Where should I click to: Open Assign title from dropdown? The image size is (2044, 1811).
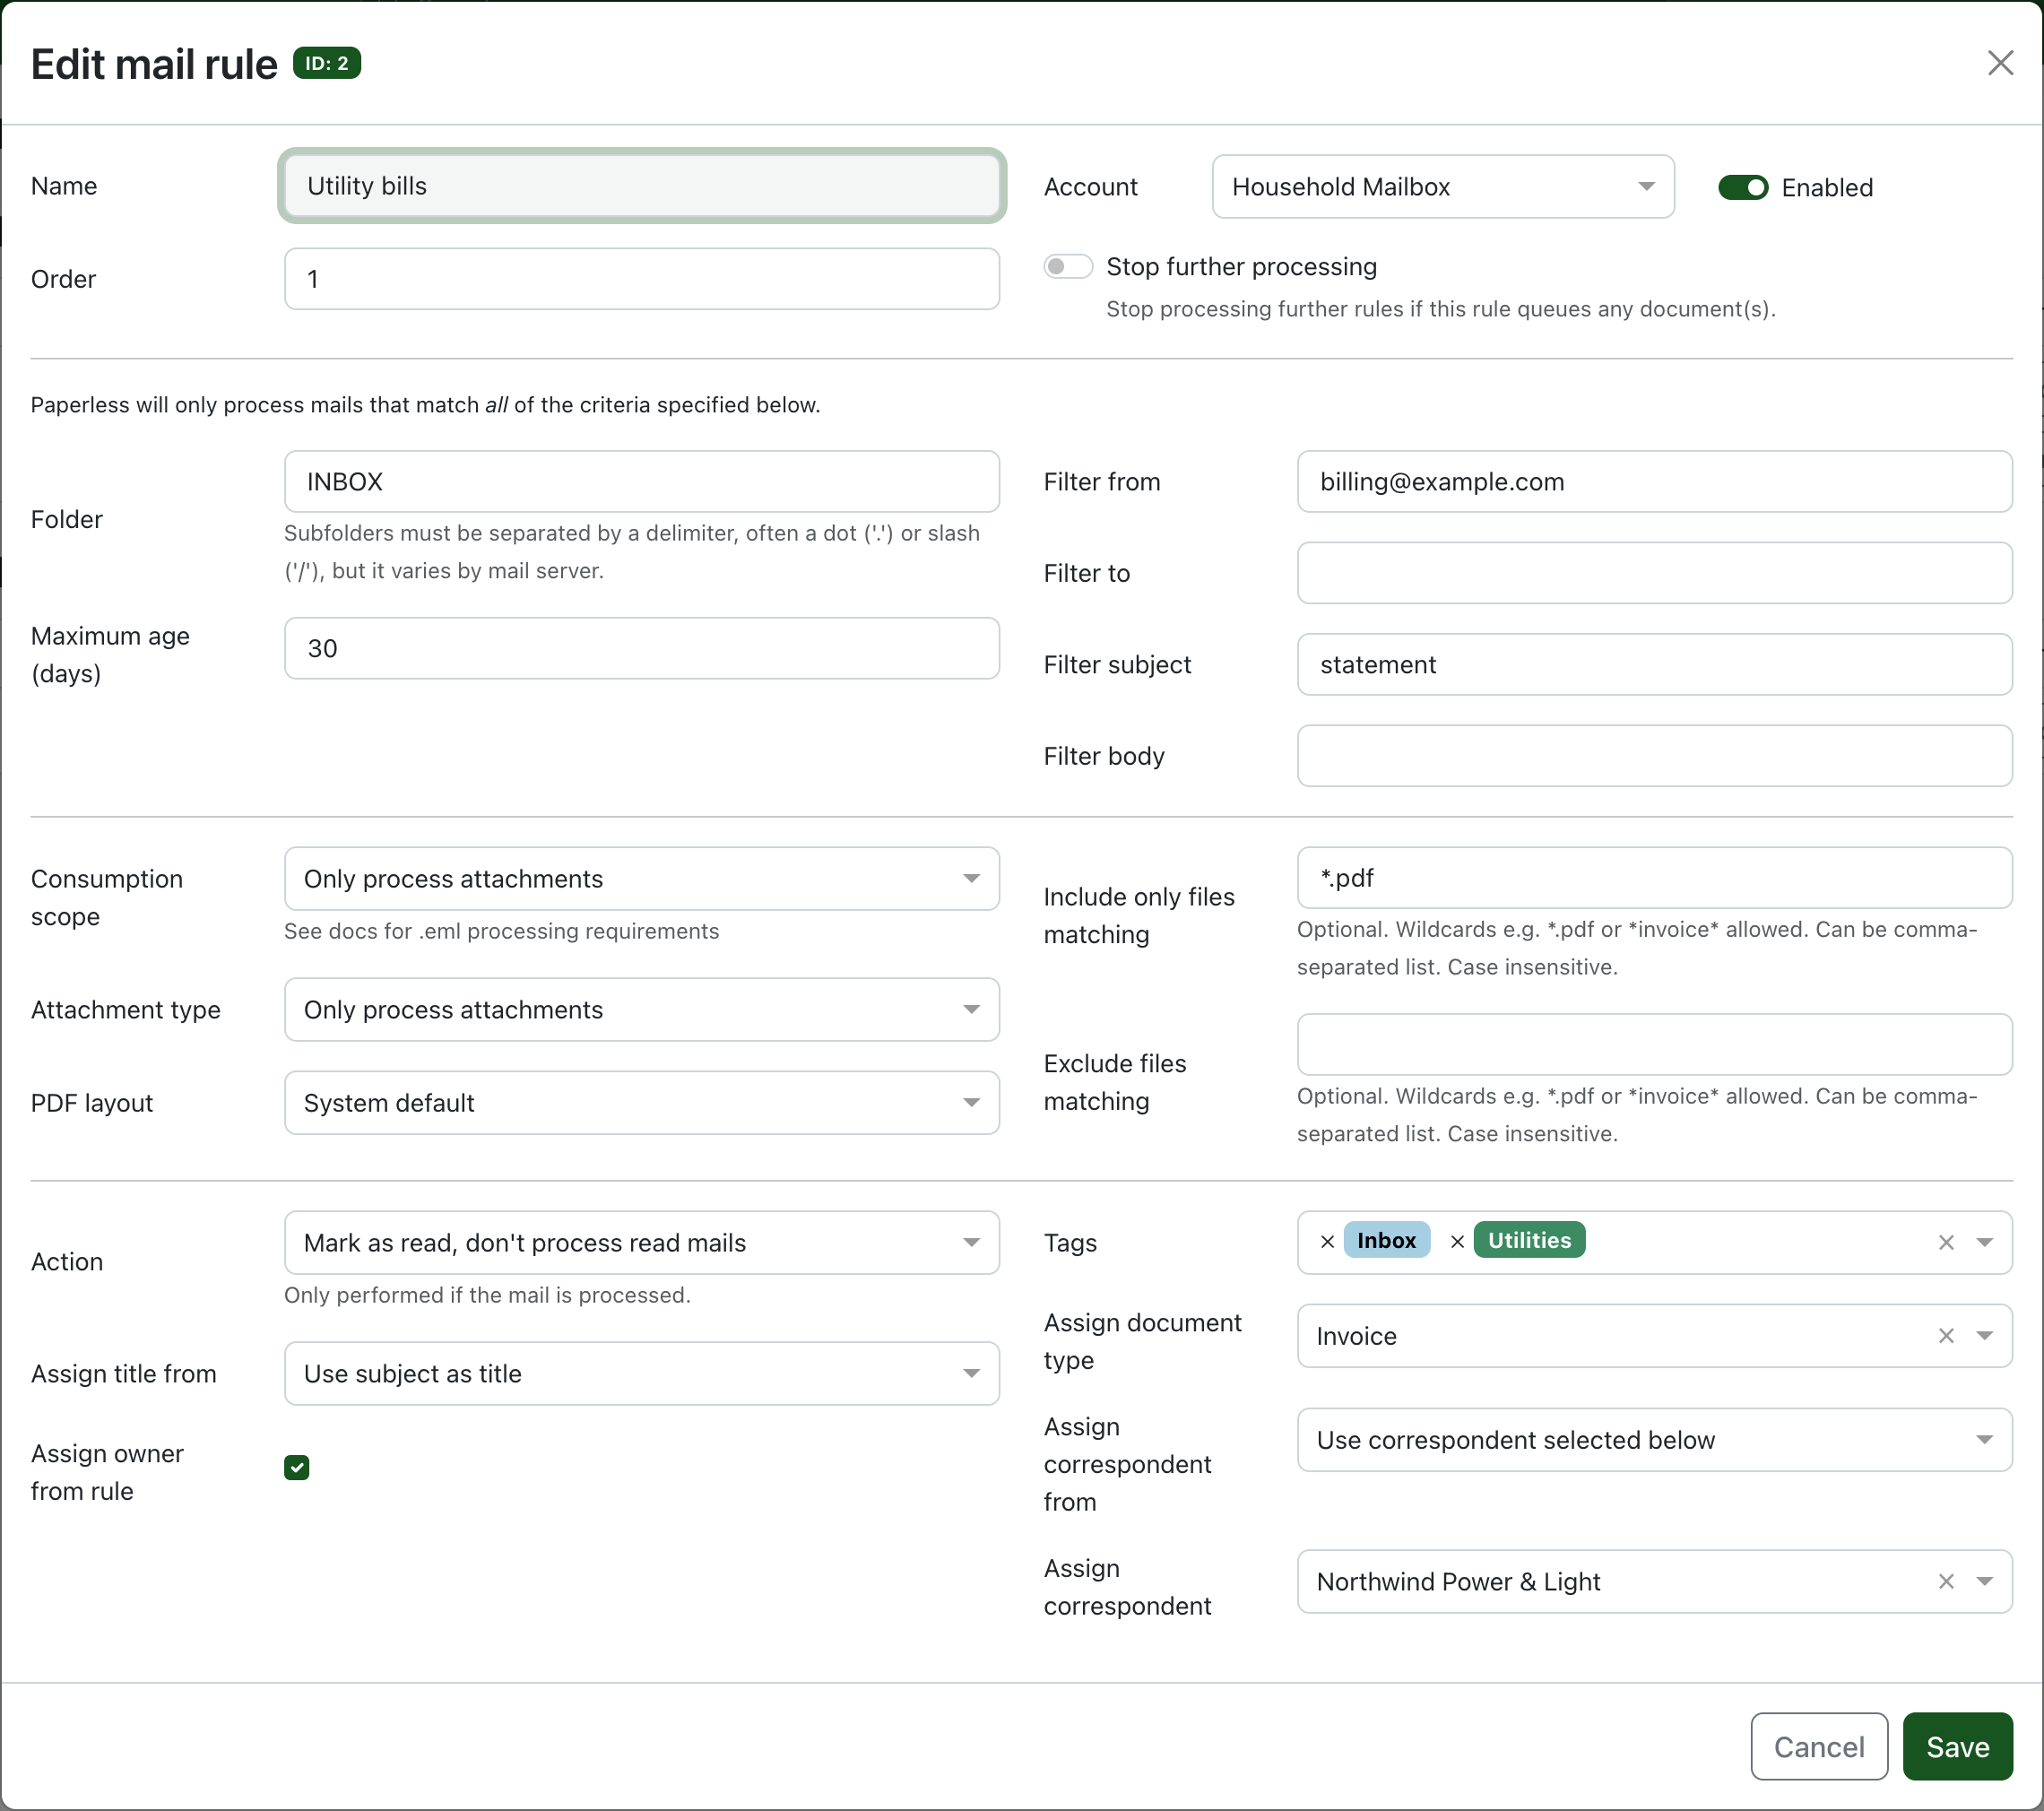coord(641,1373)
